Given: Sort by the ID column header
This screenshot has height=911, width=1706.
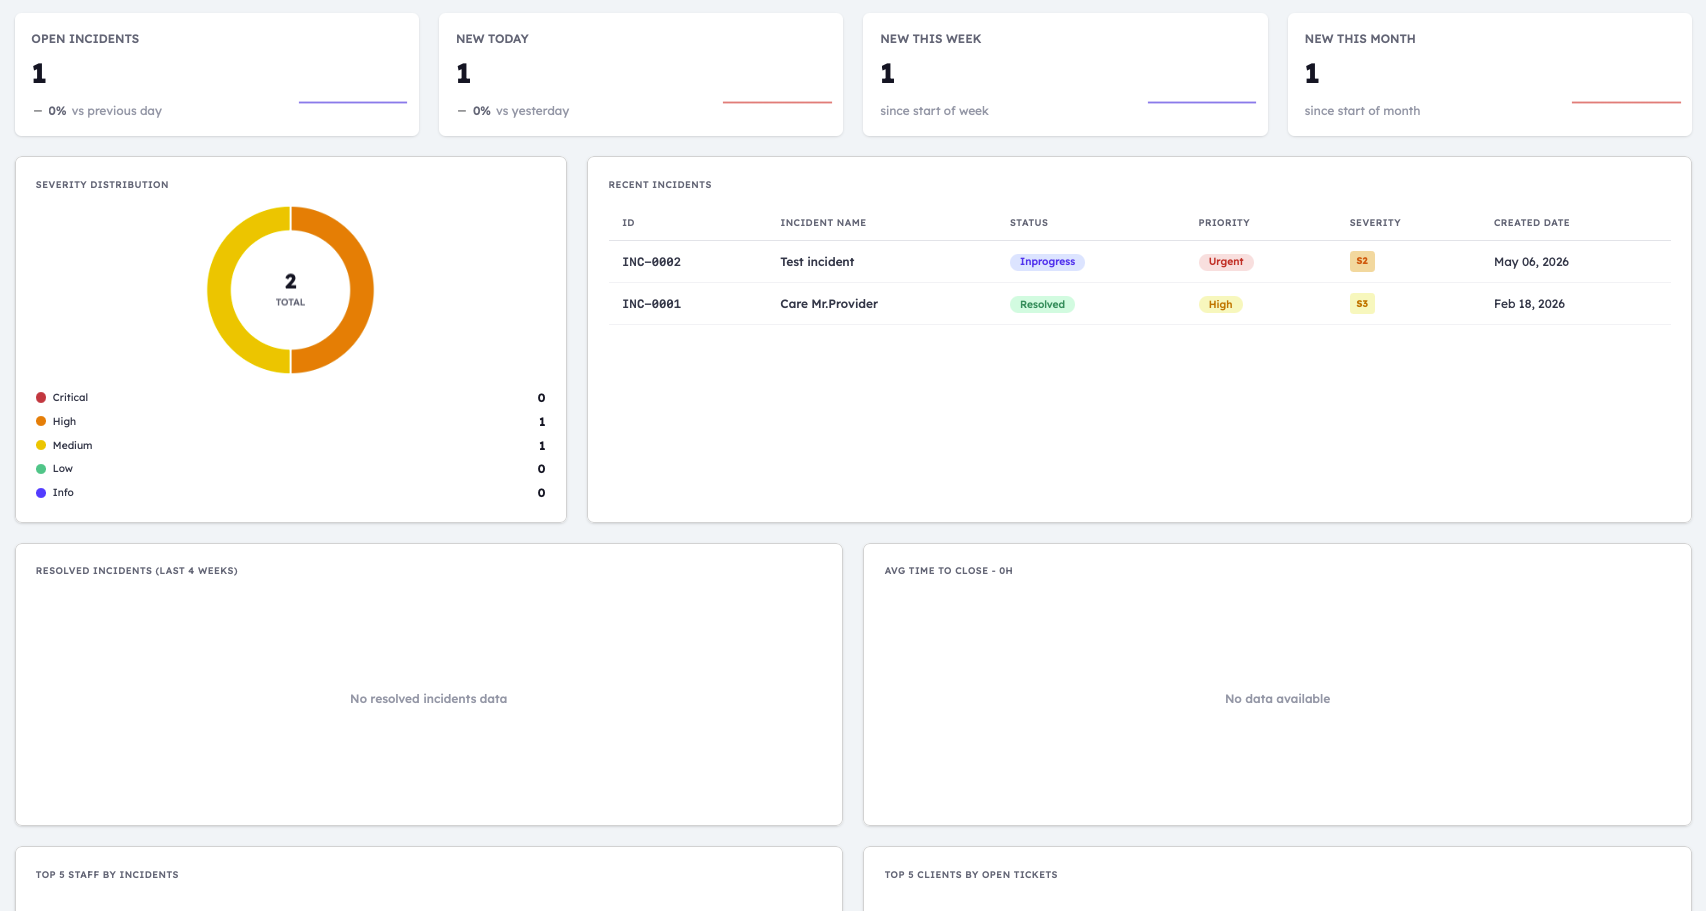Looking at the screenshot, I should [628, 223].
